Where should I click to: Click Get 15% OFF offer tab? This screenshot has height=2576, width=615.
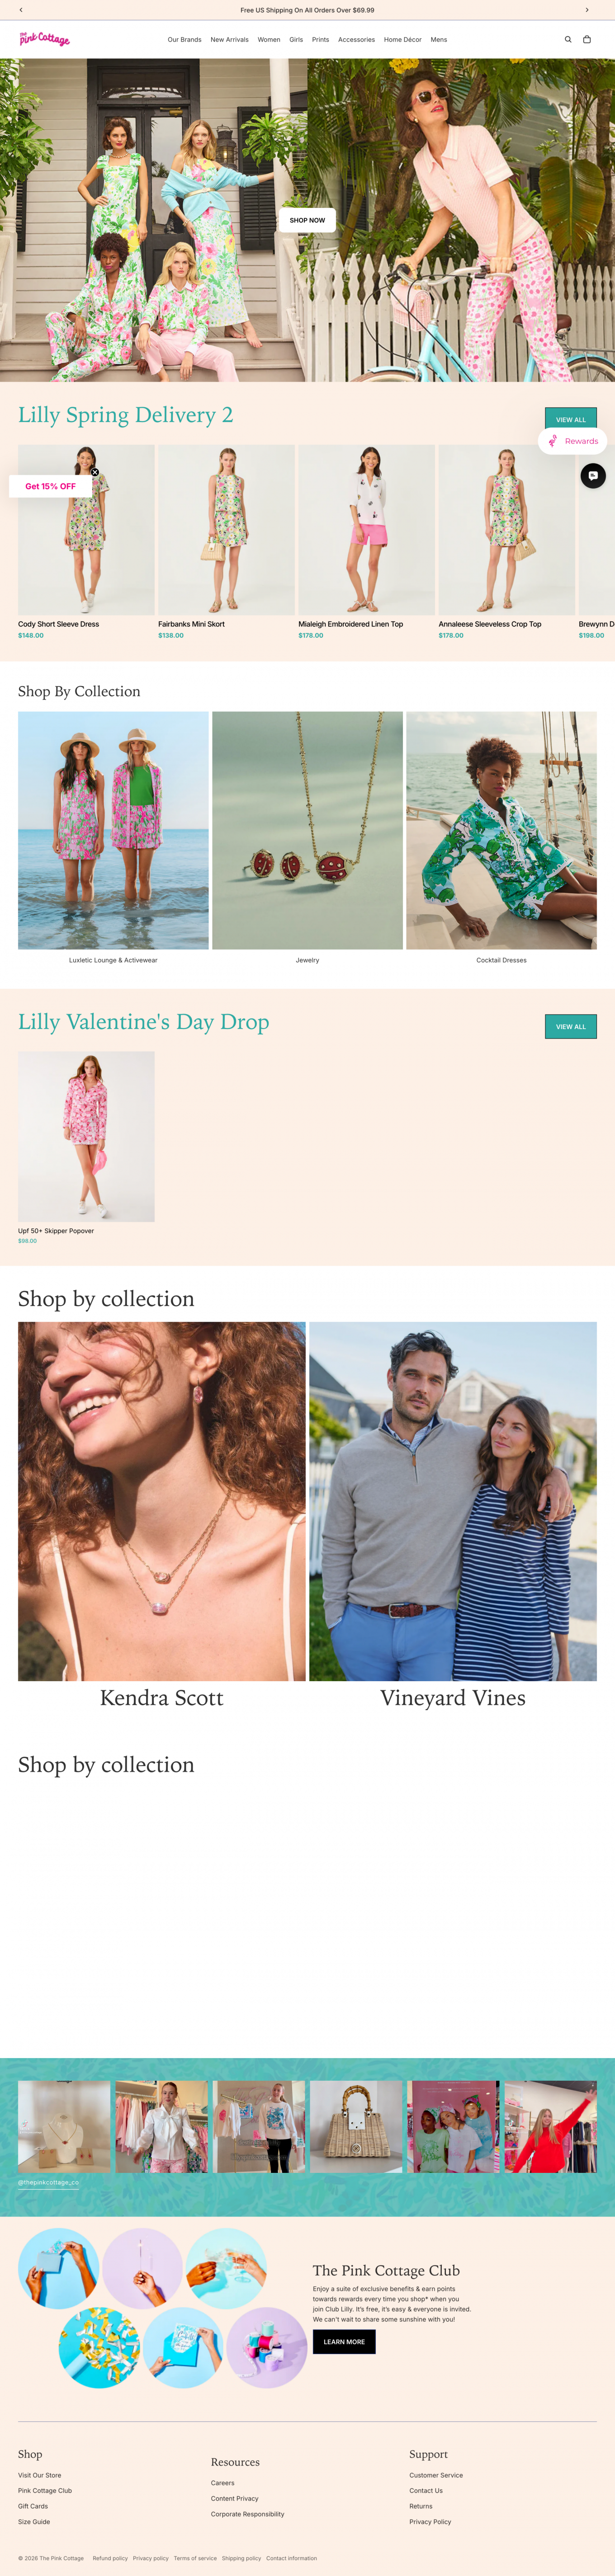pyautogui.click(x=50, y=486)
